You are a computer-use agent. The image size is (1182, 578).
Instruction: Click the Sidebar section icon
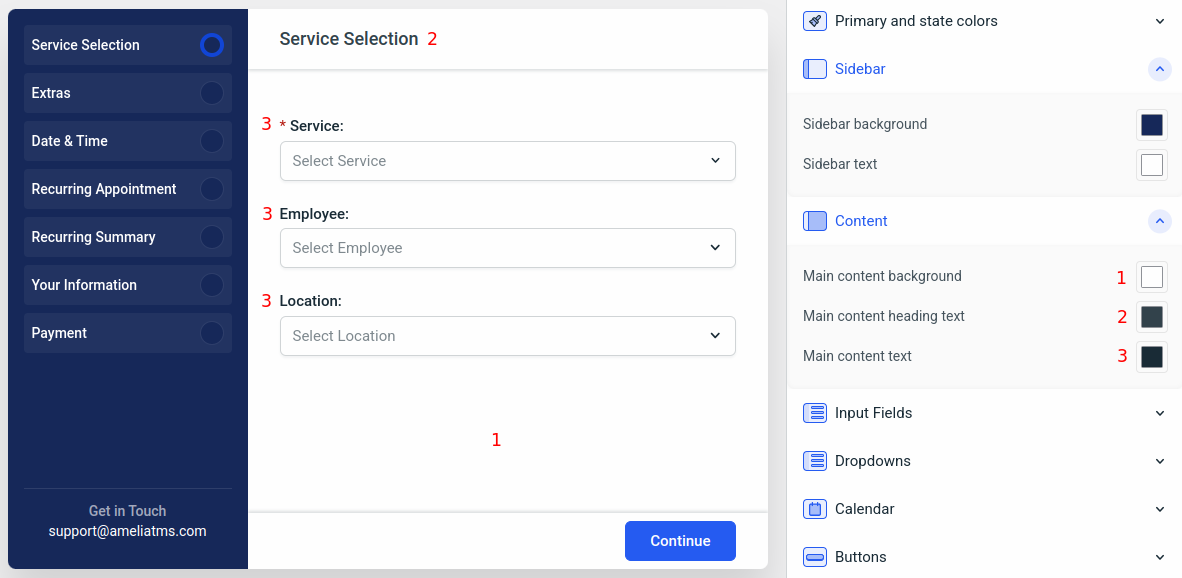[815, 69]
